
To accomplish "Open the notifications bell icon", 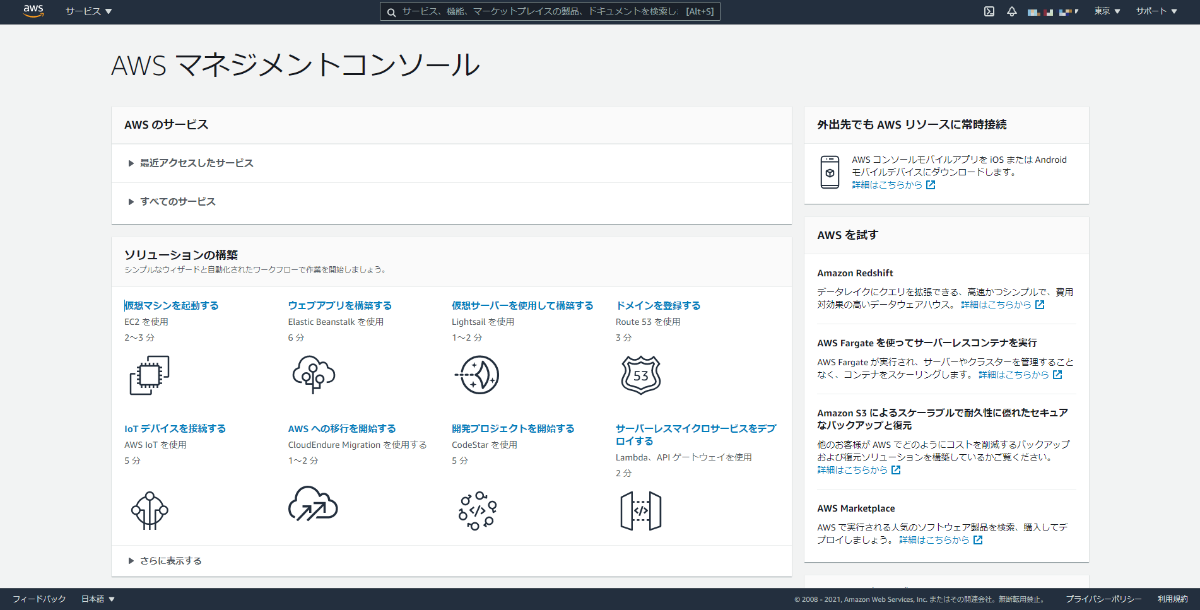I will tap(1011, 11).
